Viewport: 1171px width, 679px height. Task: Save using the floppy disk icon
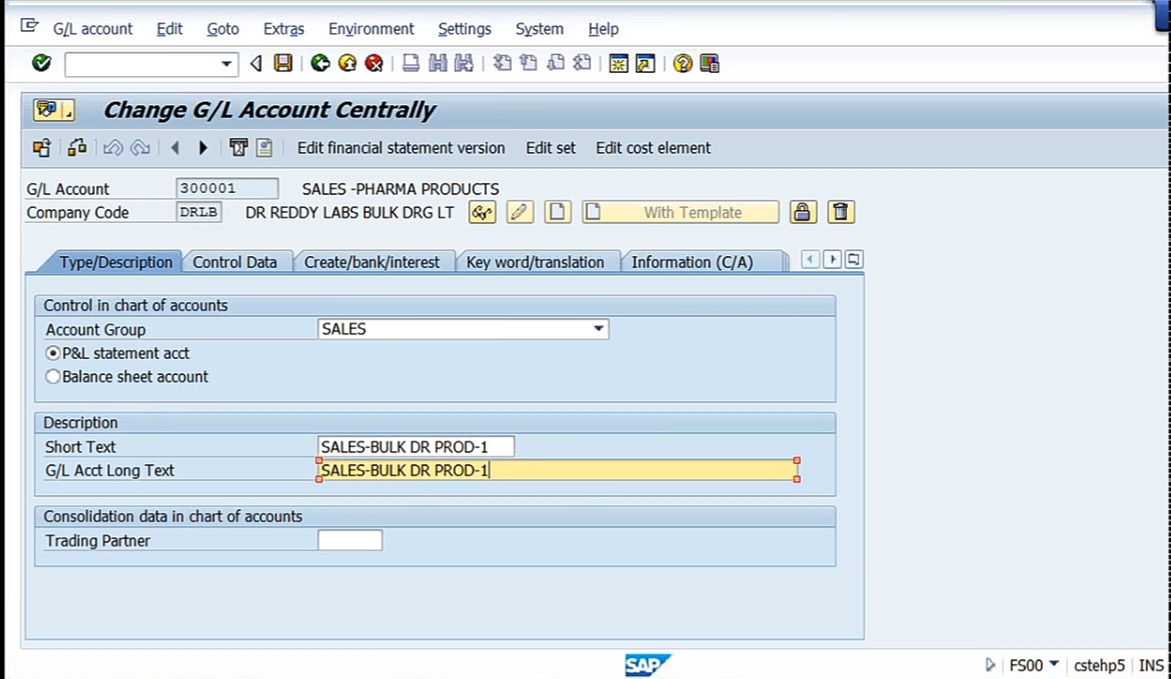[x=283, y=63]
